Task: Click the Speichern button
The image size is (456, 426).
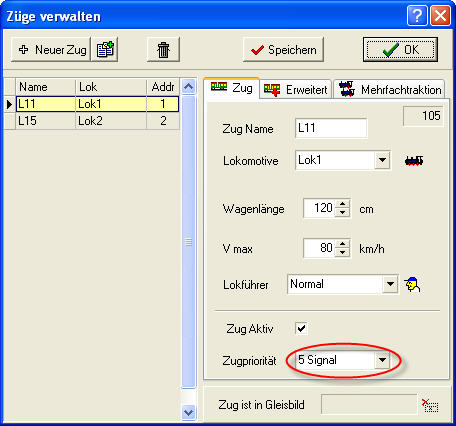Action: (283, 50)
